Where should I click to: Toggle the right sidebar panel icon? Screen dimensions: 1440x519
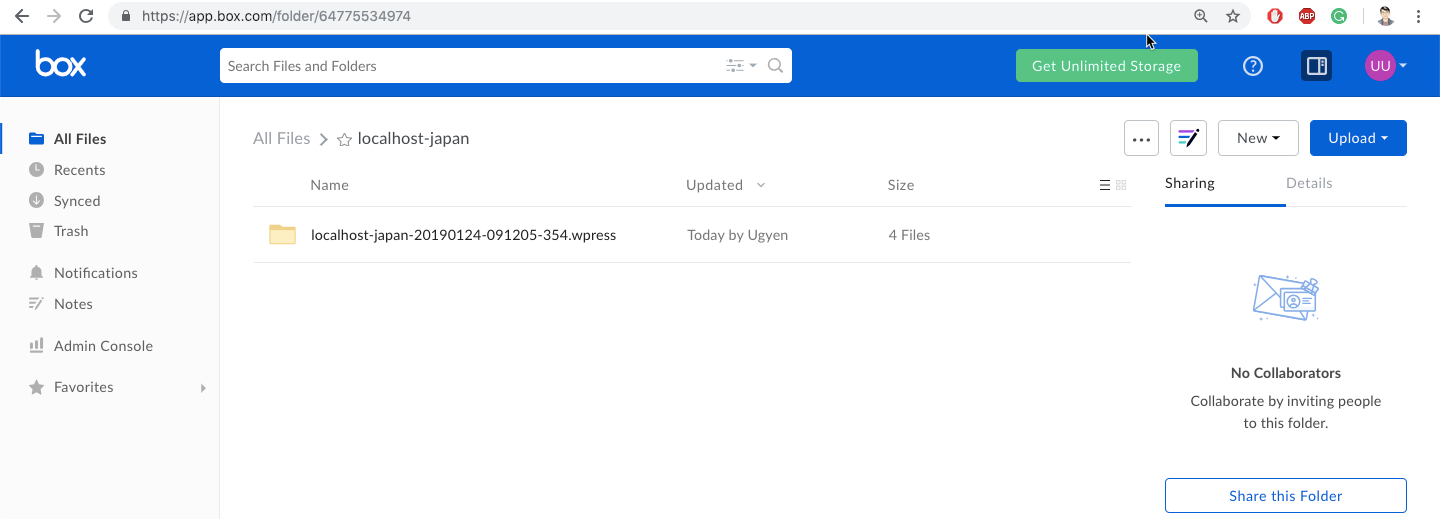coord(1316,66)
